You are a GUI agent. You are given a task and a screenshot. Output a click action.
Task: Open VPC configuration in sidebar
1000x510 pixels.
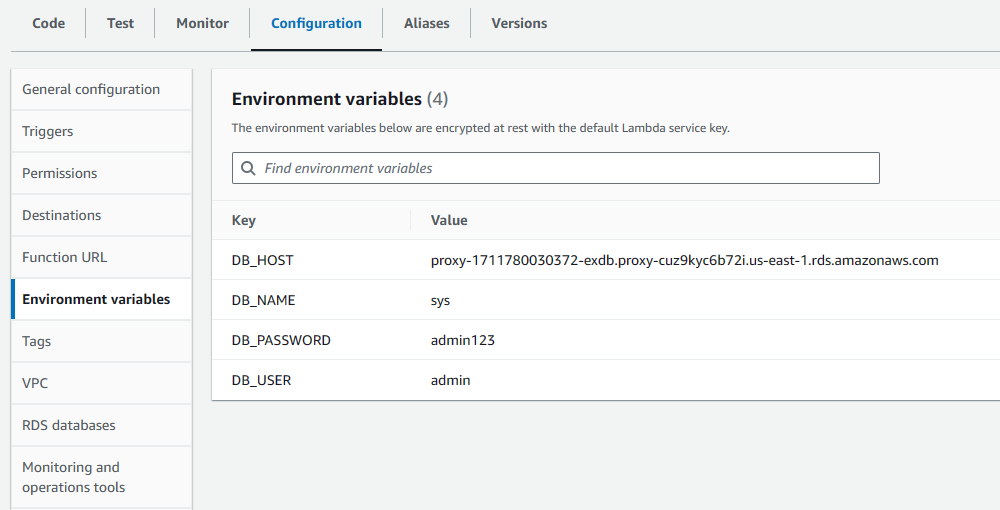[x=35, y=383]
